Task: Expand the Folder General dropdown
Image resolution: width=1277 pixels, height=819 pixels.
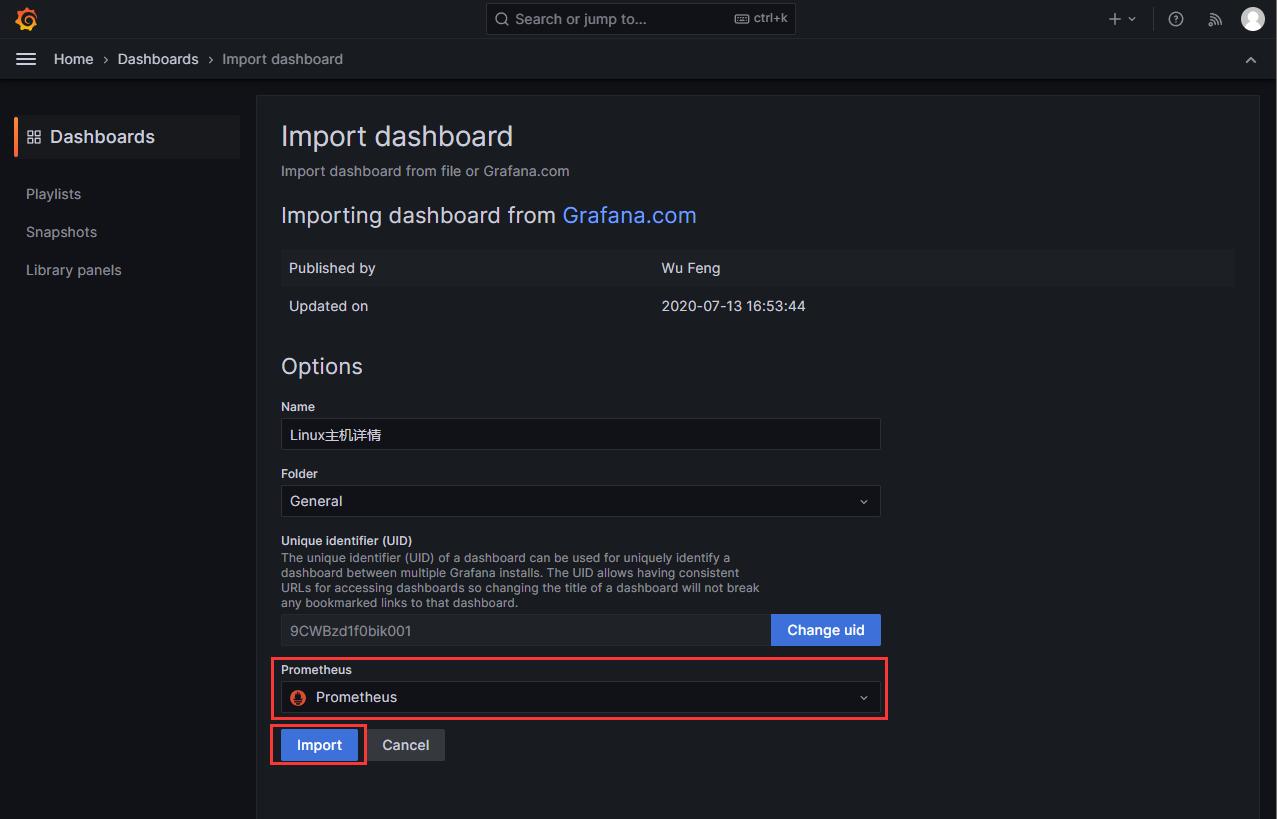Action: [x=580, y=501]
